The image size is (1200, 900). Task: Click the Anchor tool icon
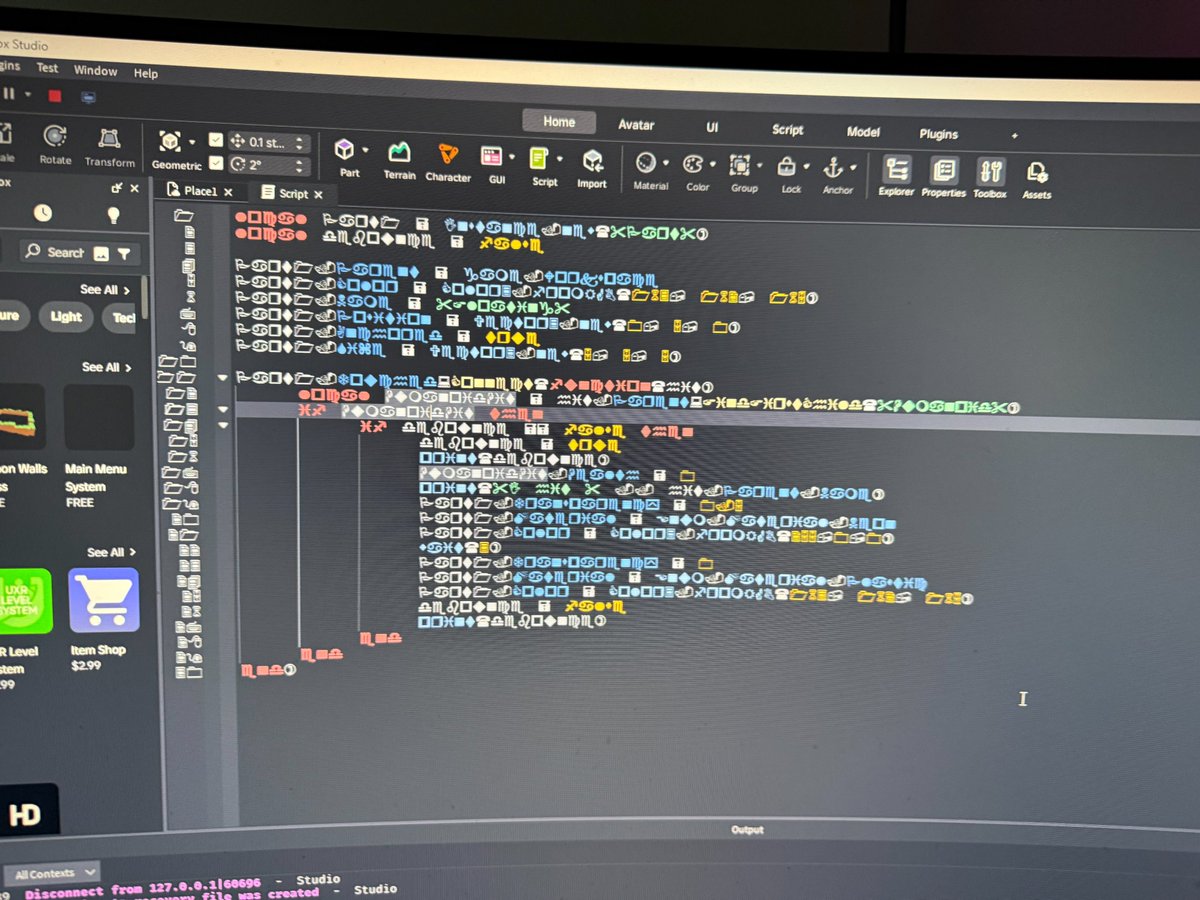[833, 167]
